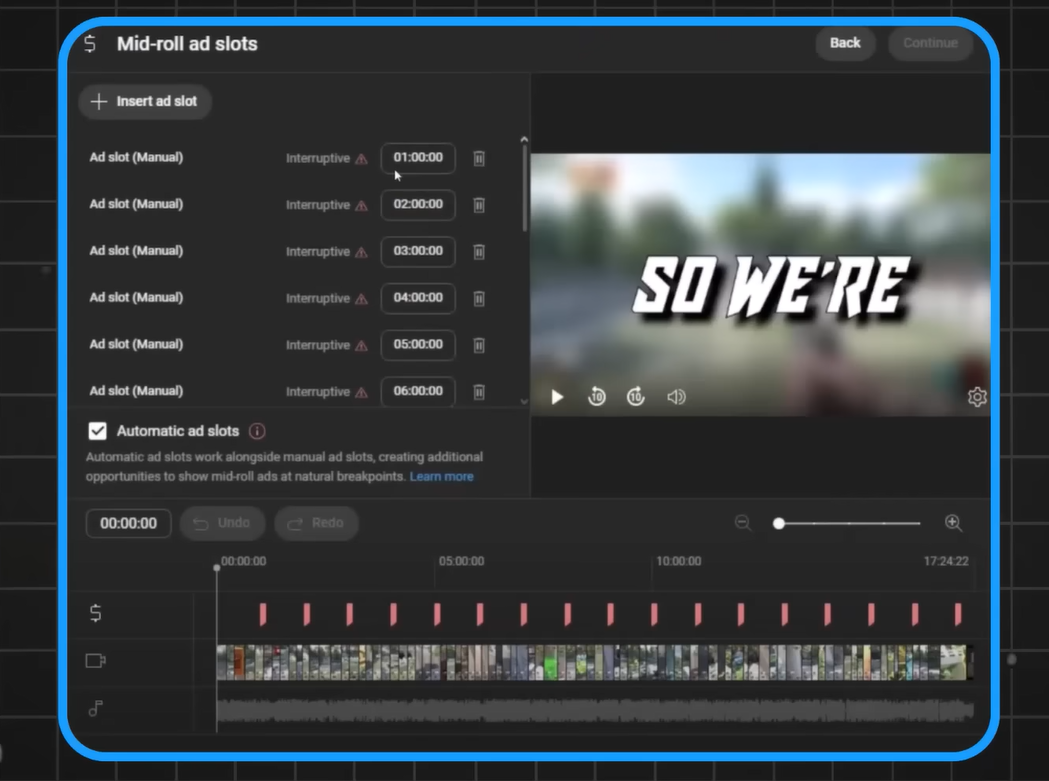This screenshot has width=1049, height=781.
Task: Click the audio waveform track
Action: 594,711
